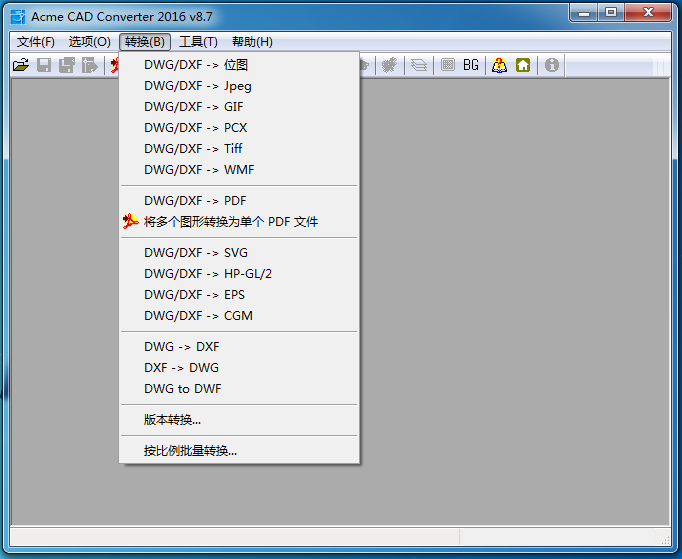The image size is (682, 559).
Task: Launch 按比例批量转换... batch conversion
Action: pyautogui.click(x=191, y=451)
